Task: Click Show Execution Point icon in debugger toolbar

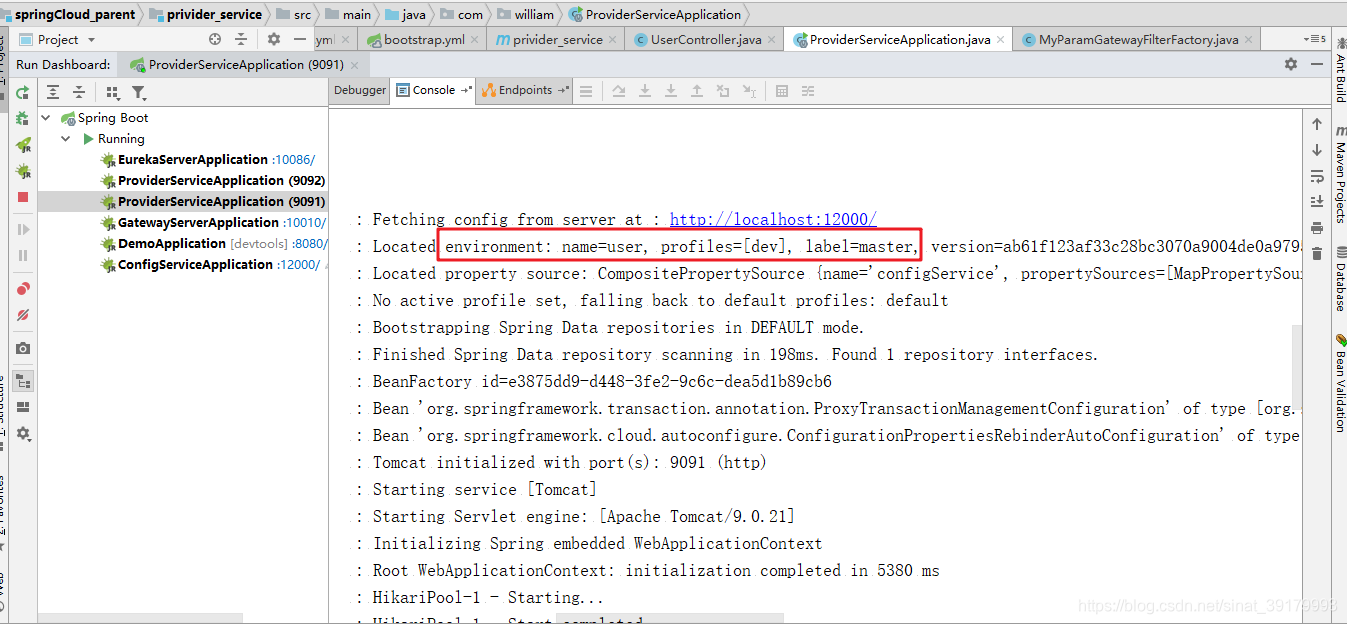Action: point(587,91)
